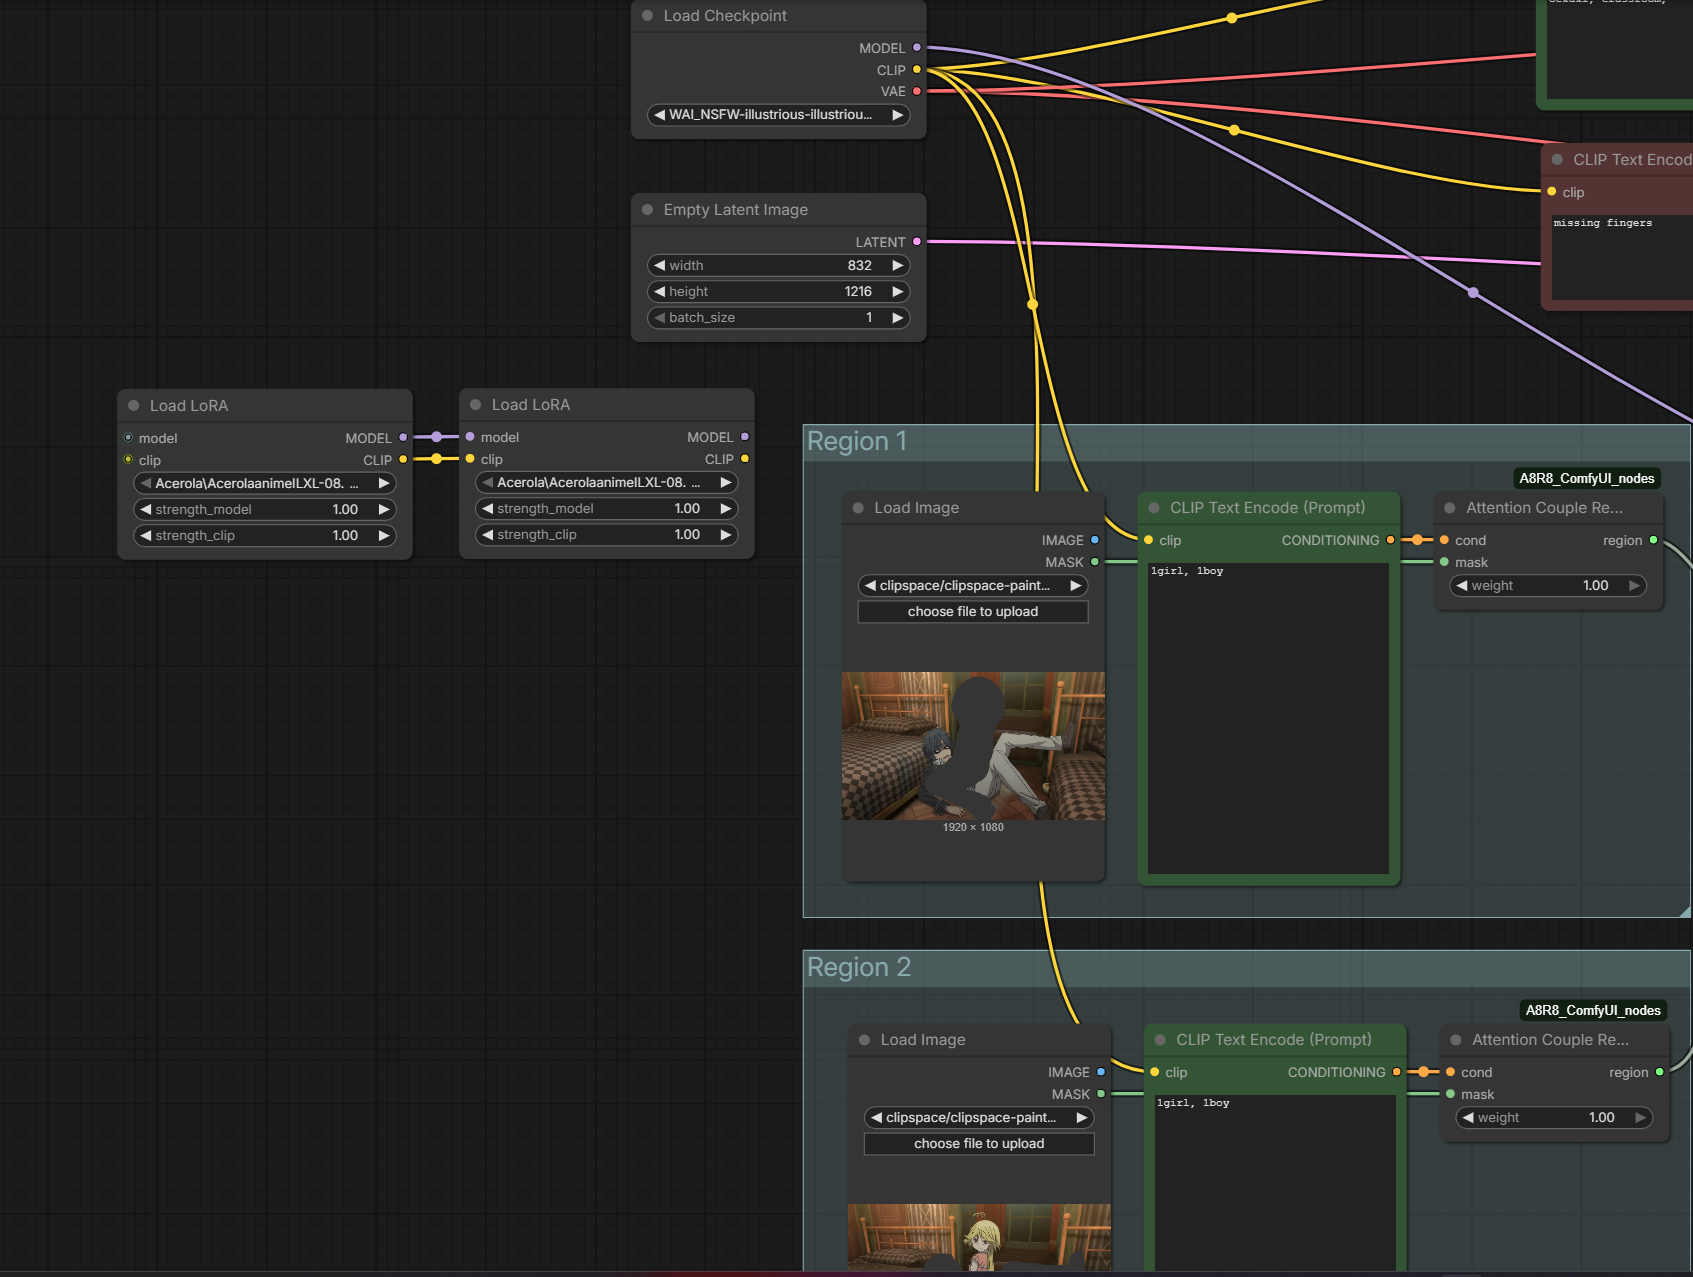Click the left Load LoRA node's title dot

coord(133,406)
